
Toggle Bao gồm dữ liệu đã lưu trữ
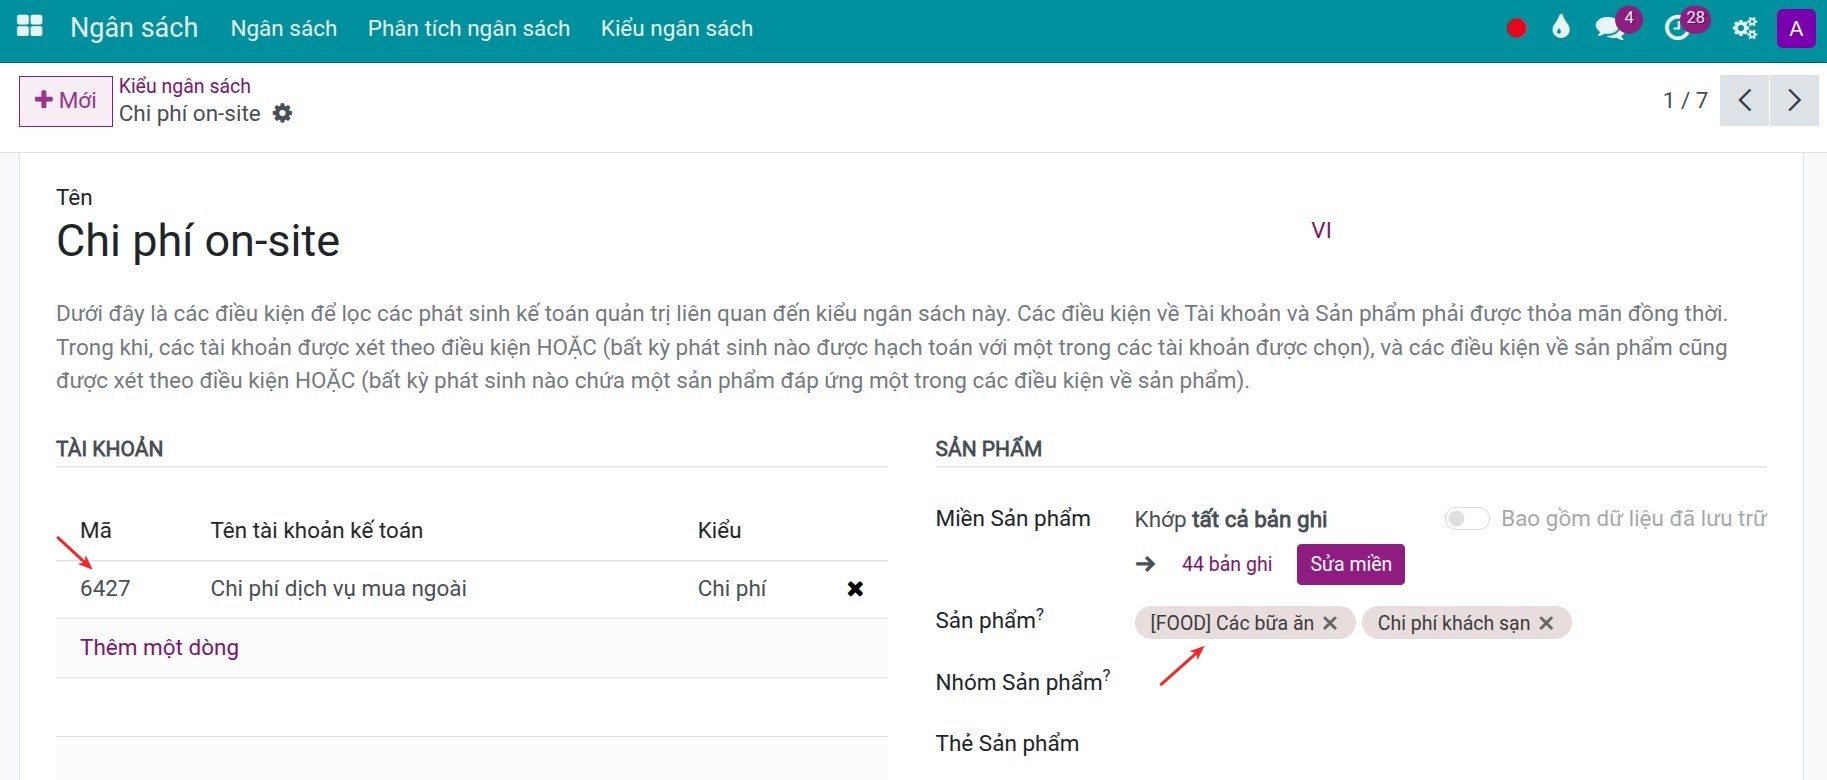pyautogui.click(x=1466, y=518)
